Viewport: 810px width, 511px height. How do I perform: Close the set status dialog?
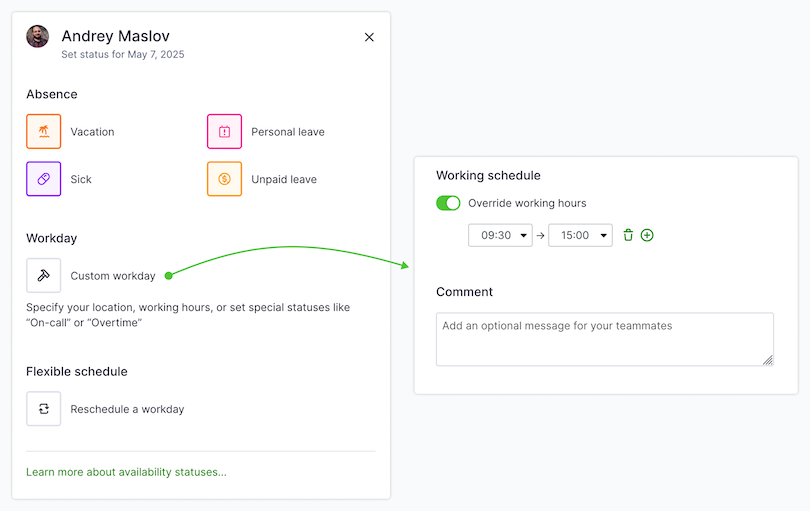point(369,37)
